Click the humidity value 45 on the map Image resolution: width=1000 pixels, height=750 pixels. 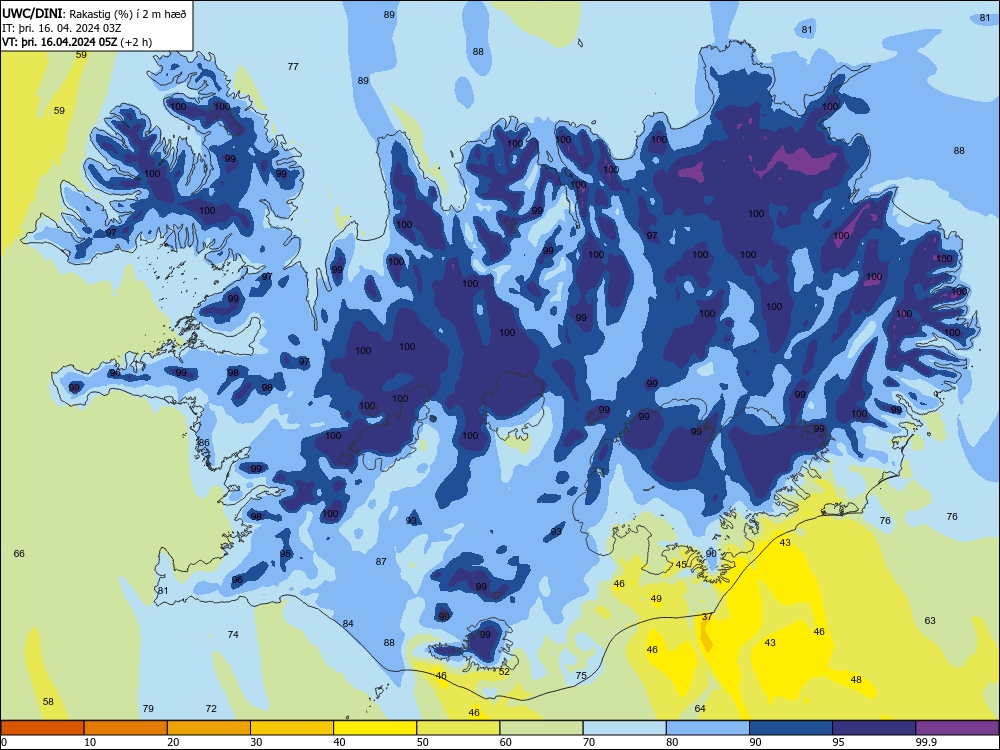pos(681,565)
